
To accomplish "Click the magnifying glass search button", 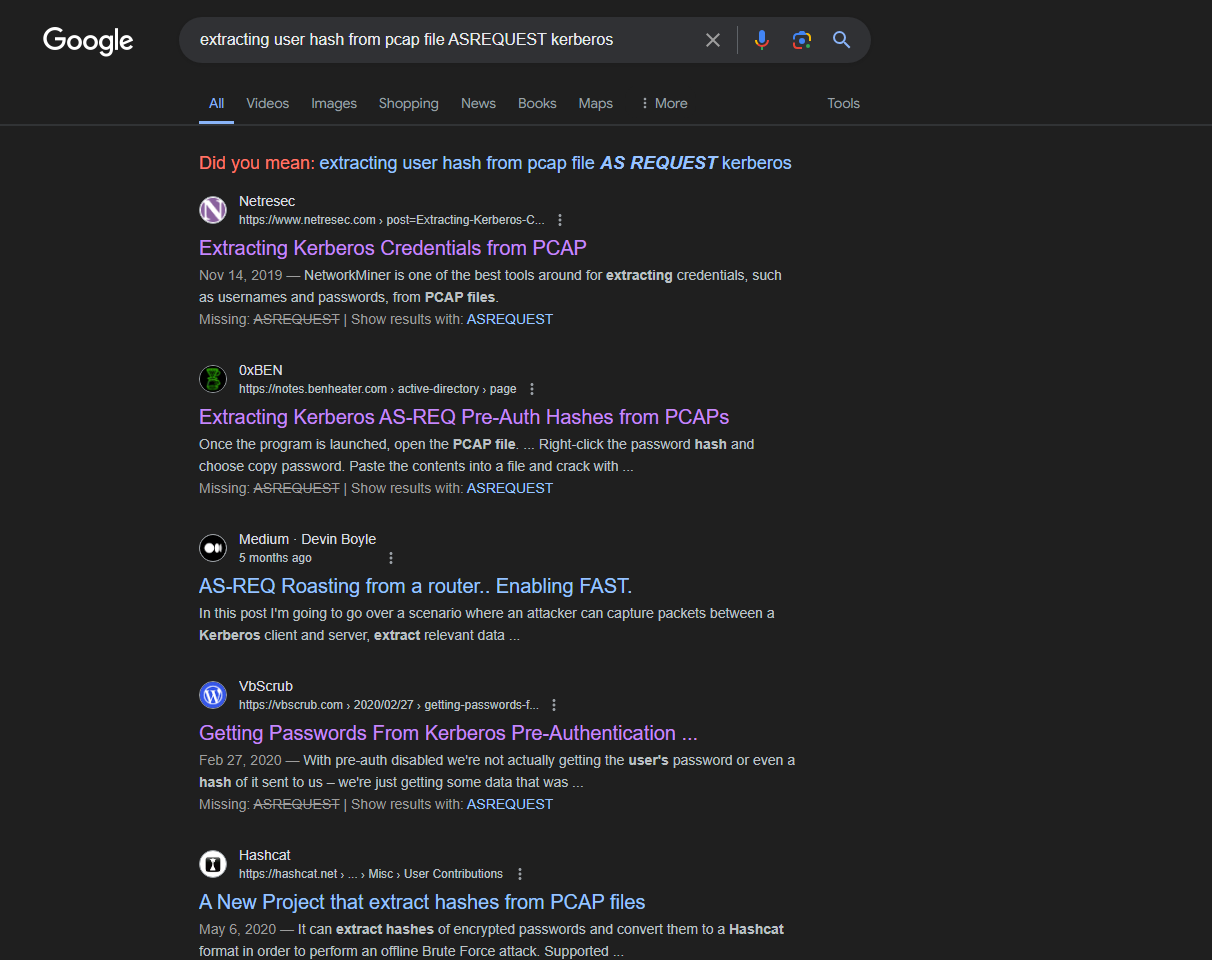I will 842,40.
